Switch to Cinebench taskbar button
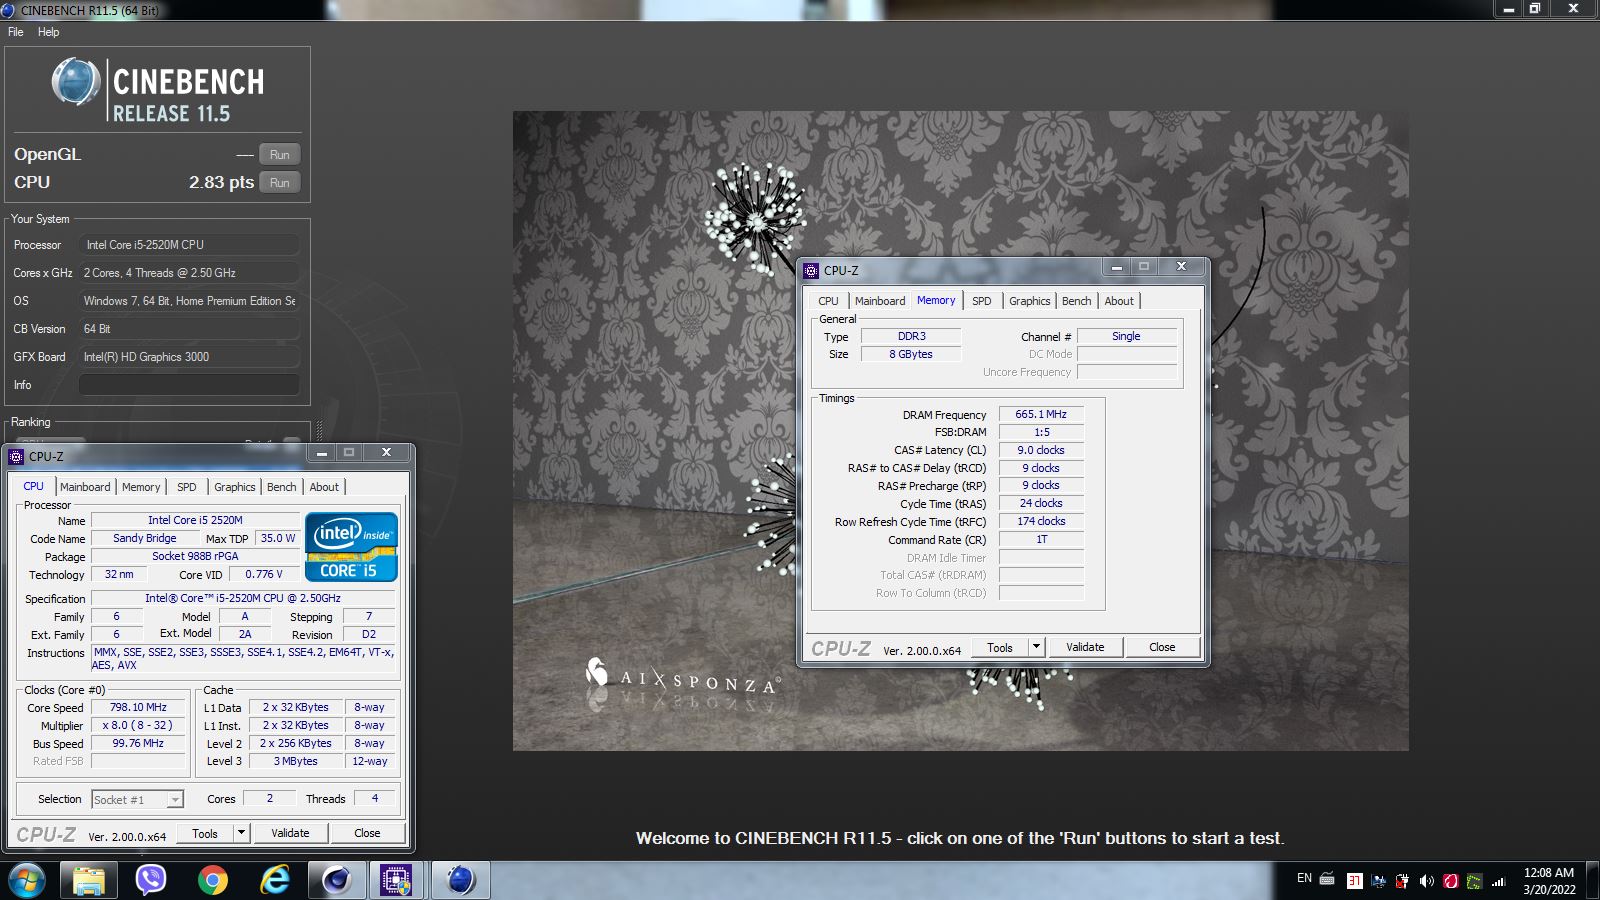Screen dimensions: 1600x900 [461, 880]
